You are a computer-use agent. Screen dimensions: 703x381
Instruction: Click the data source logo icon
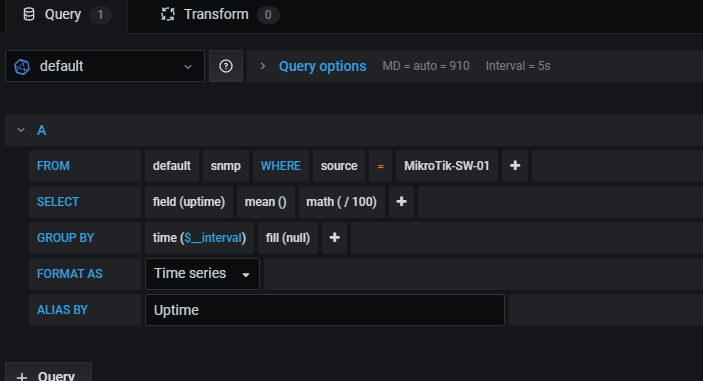point(22,67)
